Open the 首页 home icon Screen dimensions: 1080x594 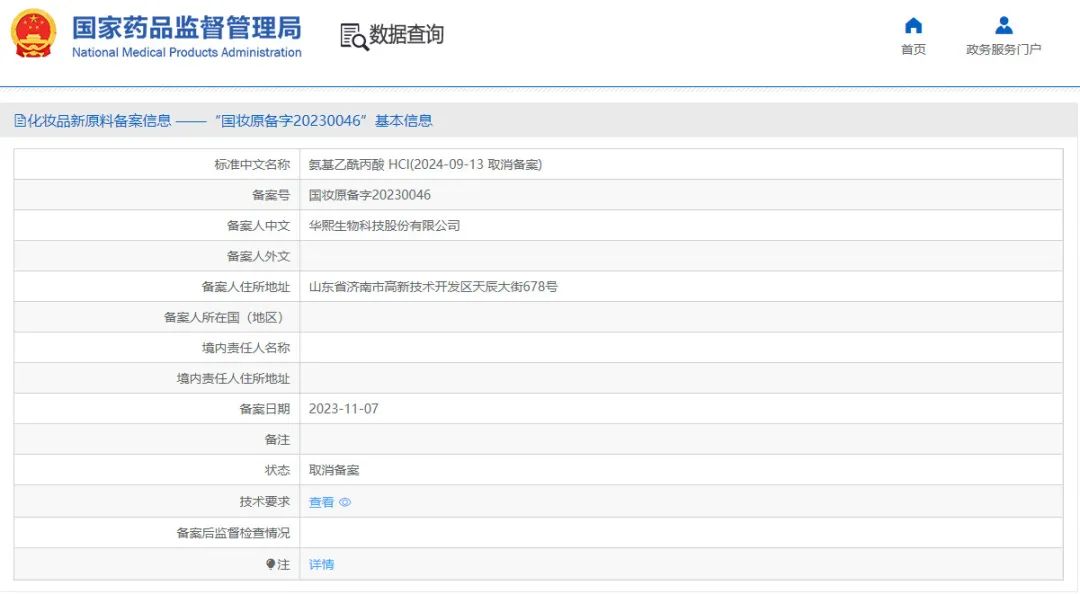tap(913, 26)
